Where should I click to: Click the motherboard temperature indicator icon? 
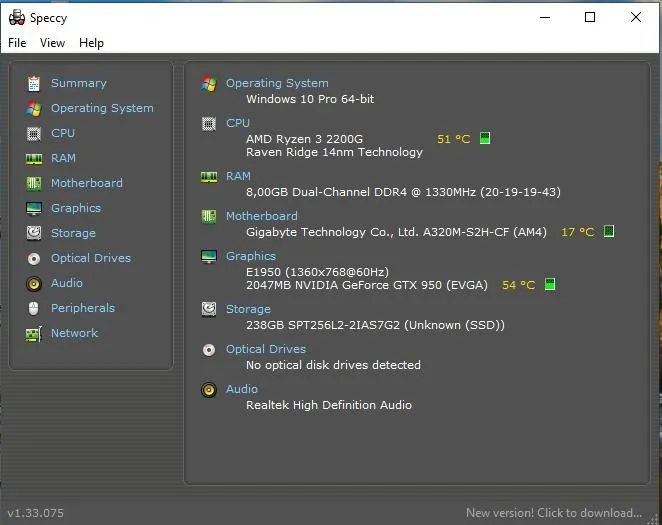(609, 231)
